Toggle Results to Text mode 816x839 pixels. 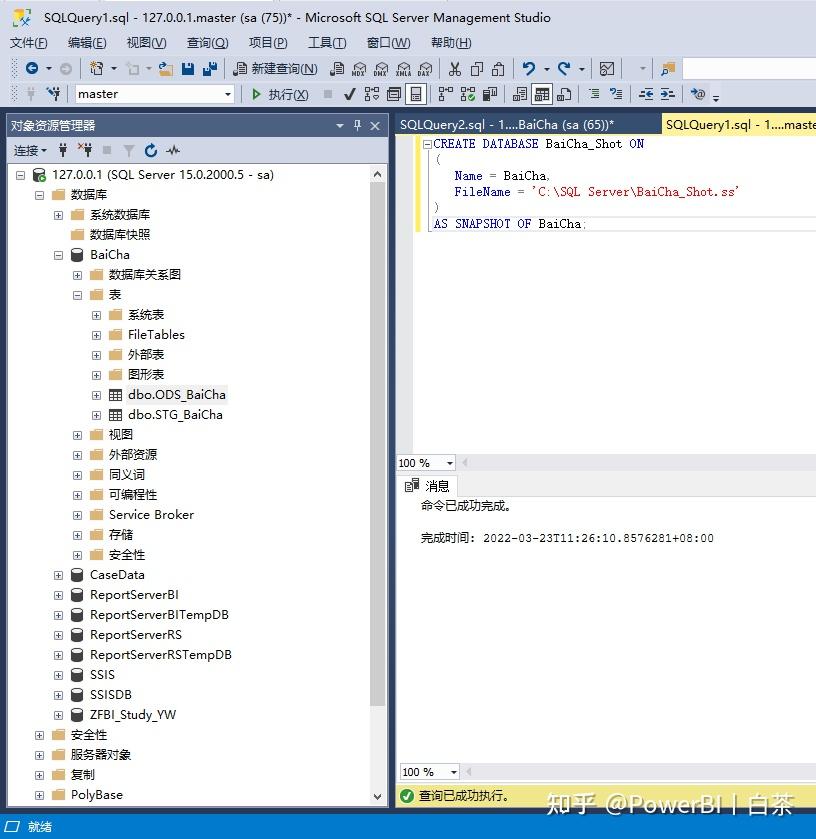pyautogui.click(x=520, y=95)
